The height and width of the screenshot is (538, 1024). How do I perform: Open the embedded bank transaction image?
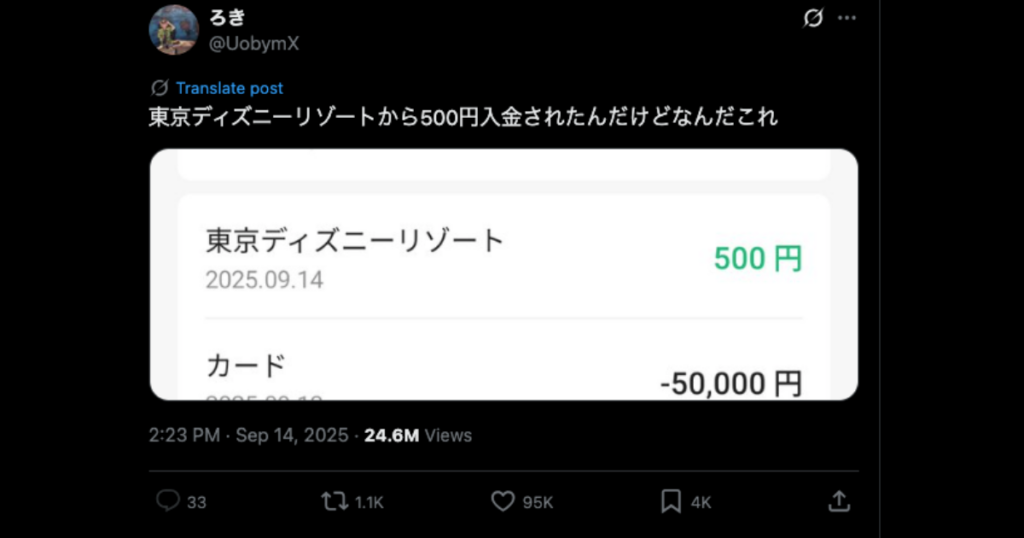tap(504, 274)
